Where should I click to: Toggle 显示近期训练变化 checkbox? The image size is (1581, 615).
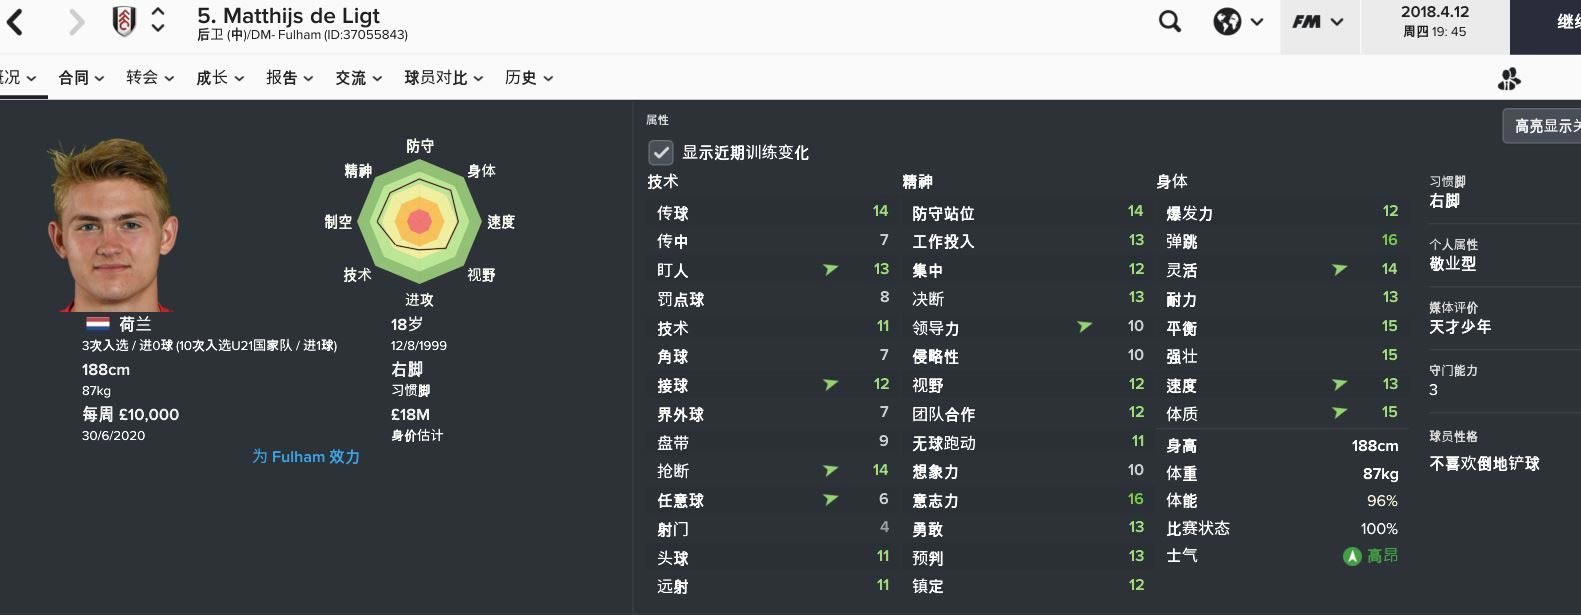[x=660, y=152]
